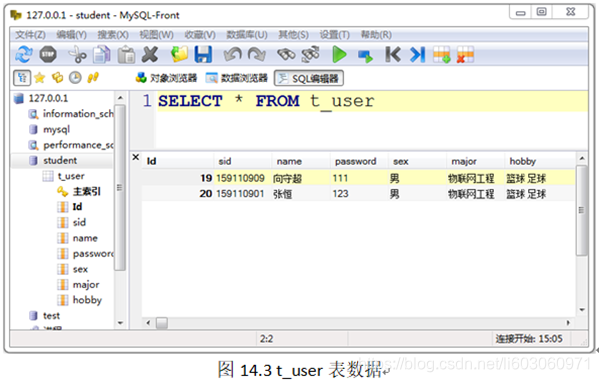
Task: Switch to SQL编辑器 view
Action: coord(309,78)
